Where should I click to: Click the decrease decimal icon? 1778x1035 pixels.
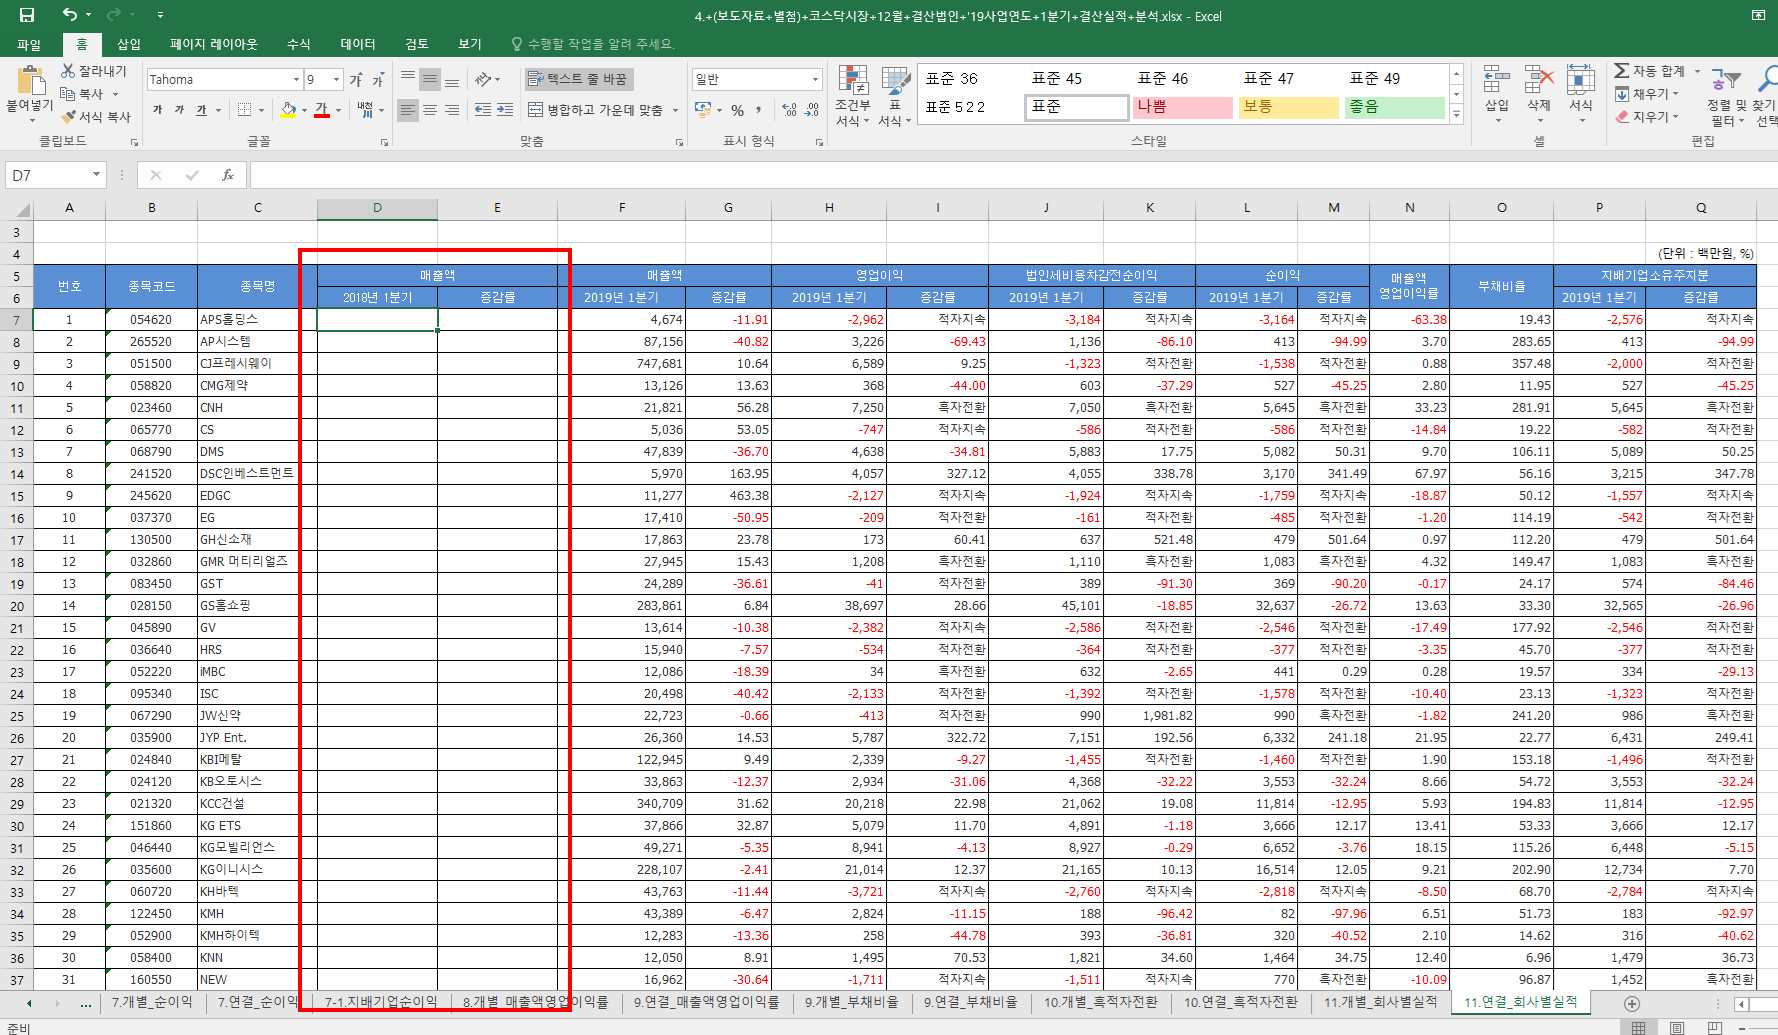pos(811,110)
